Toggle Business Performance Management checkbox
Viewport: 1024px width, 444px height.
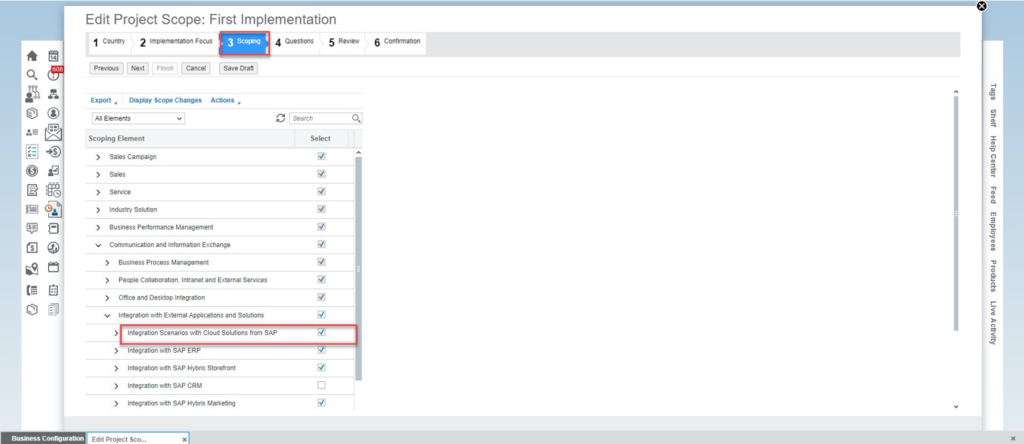[321, 227]
